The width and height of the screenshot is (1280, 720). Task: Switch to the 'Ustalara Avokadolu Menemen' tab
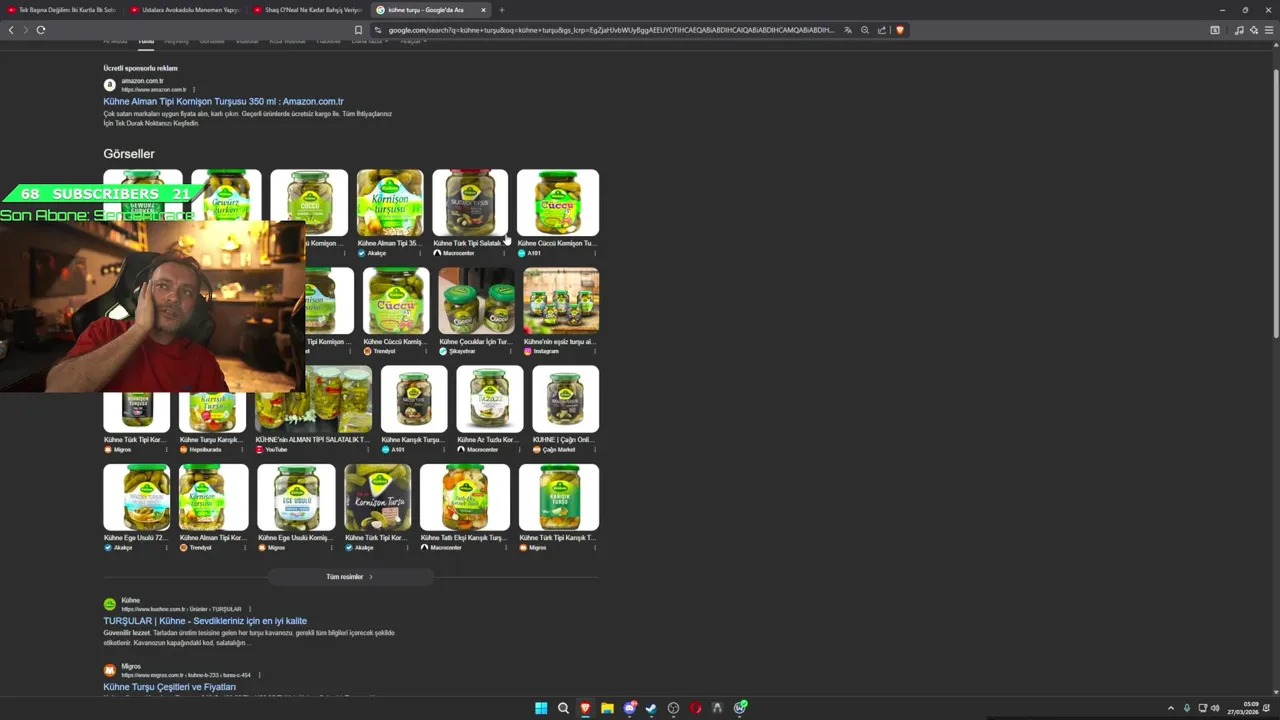click(x=185, y=10)
